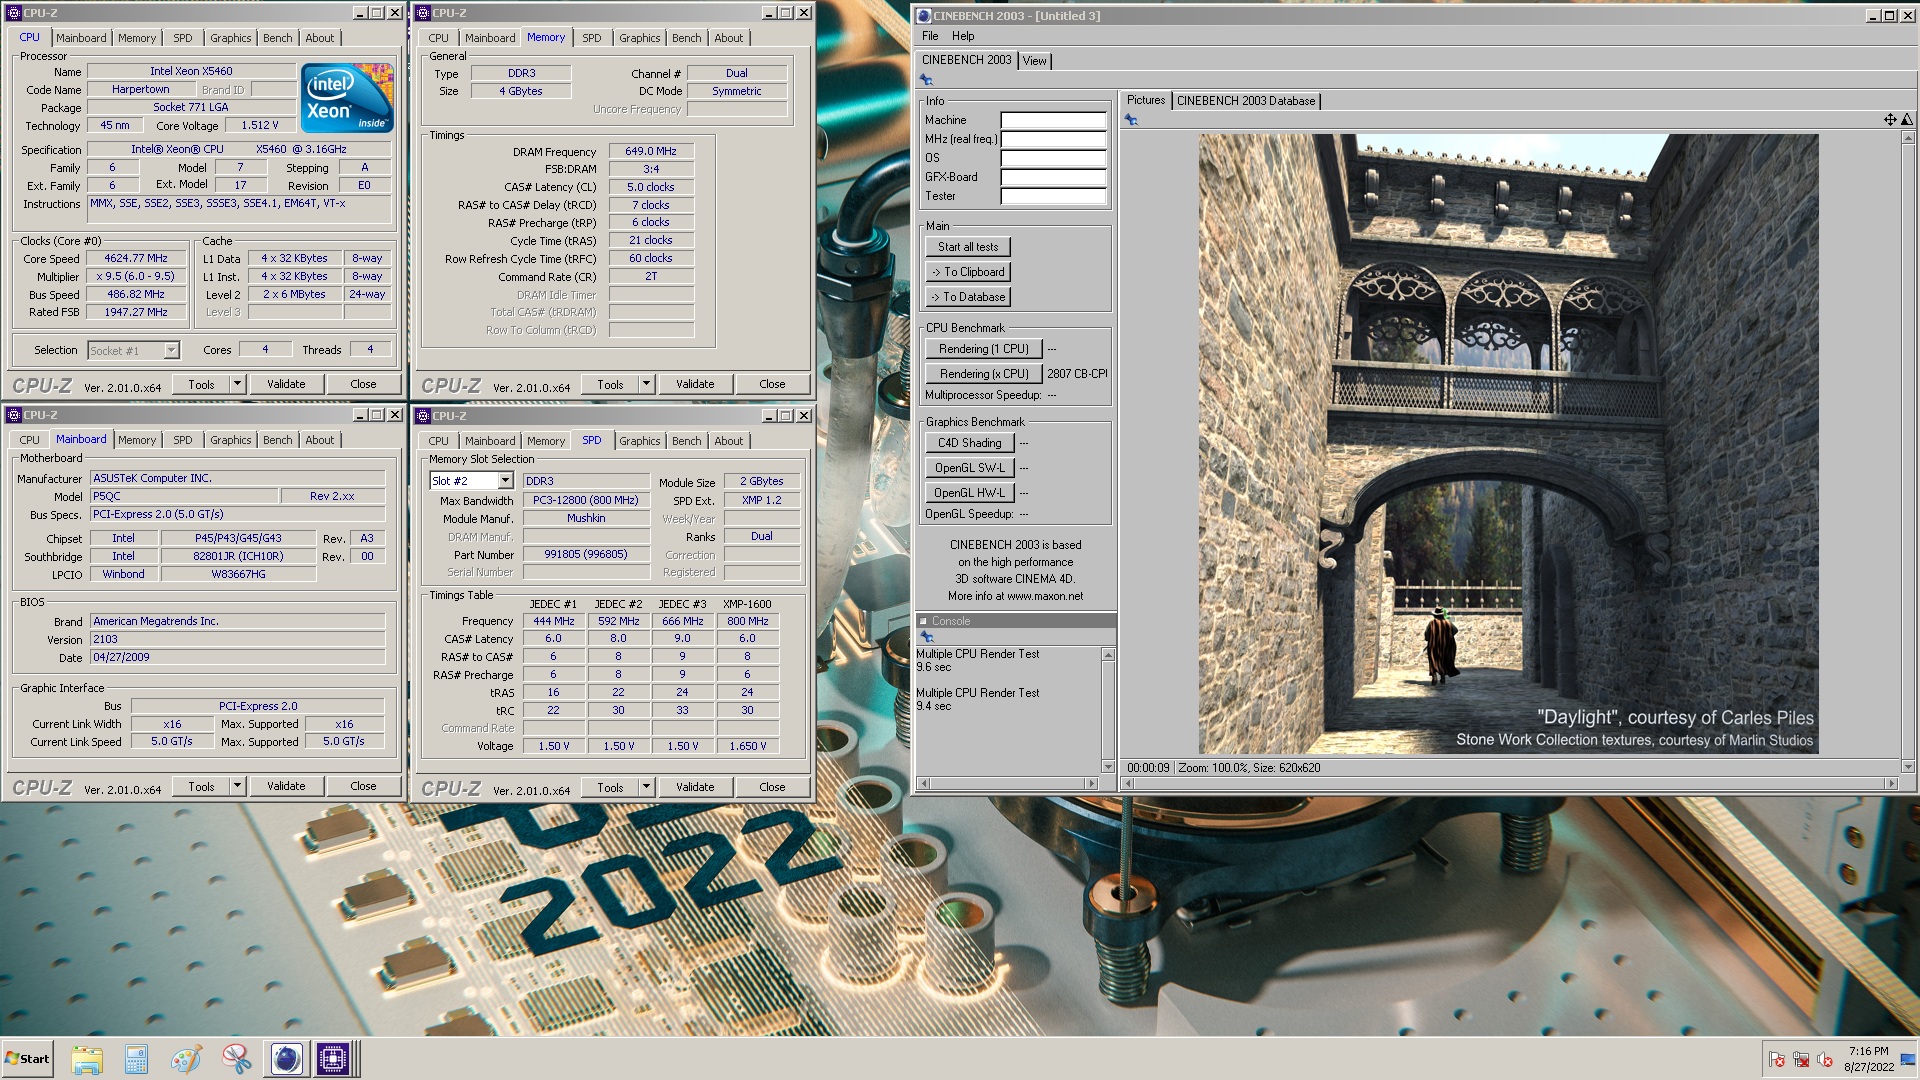Select the Pictures tab in CINEBENCH
Image resolution: width=1920 pixels, height=1080 pixels.
coord(1146,100)
